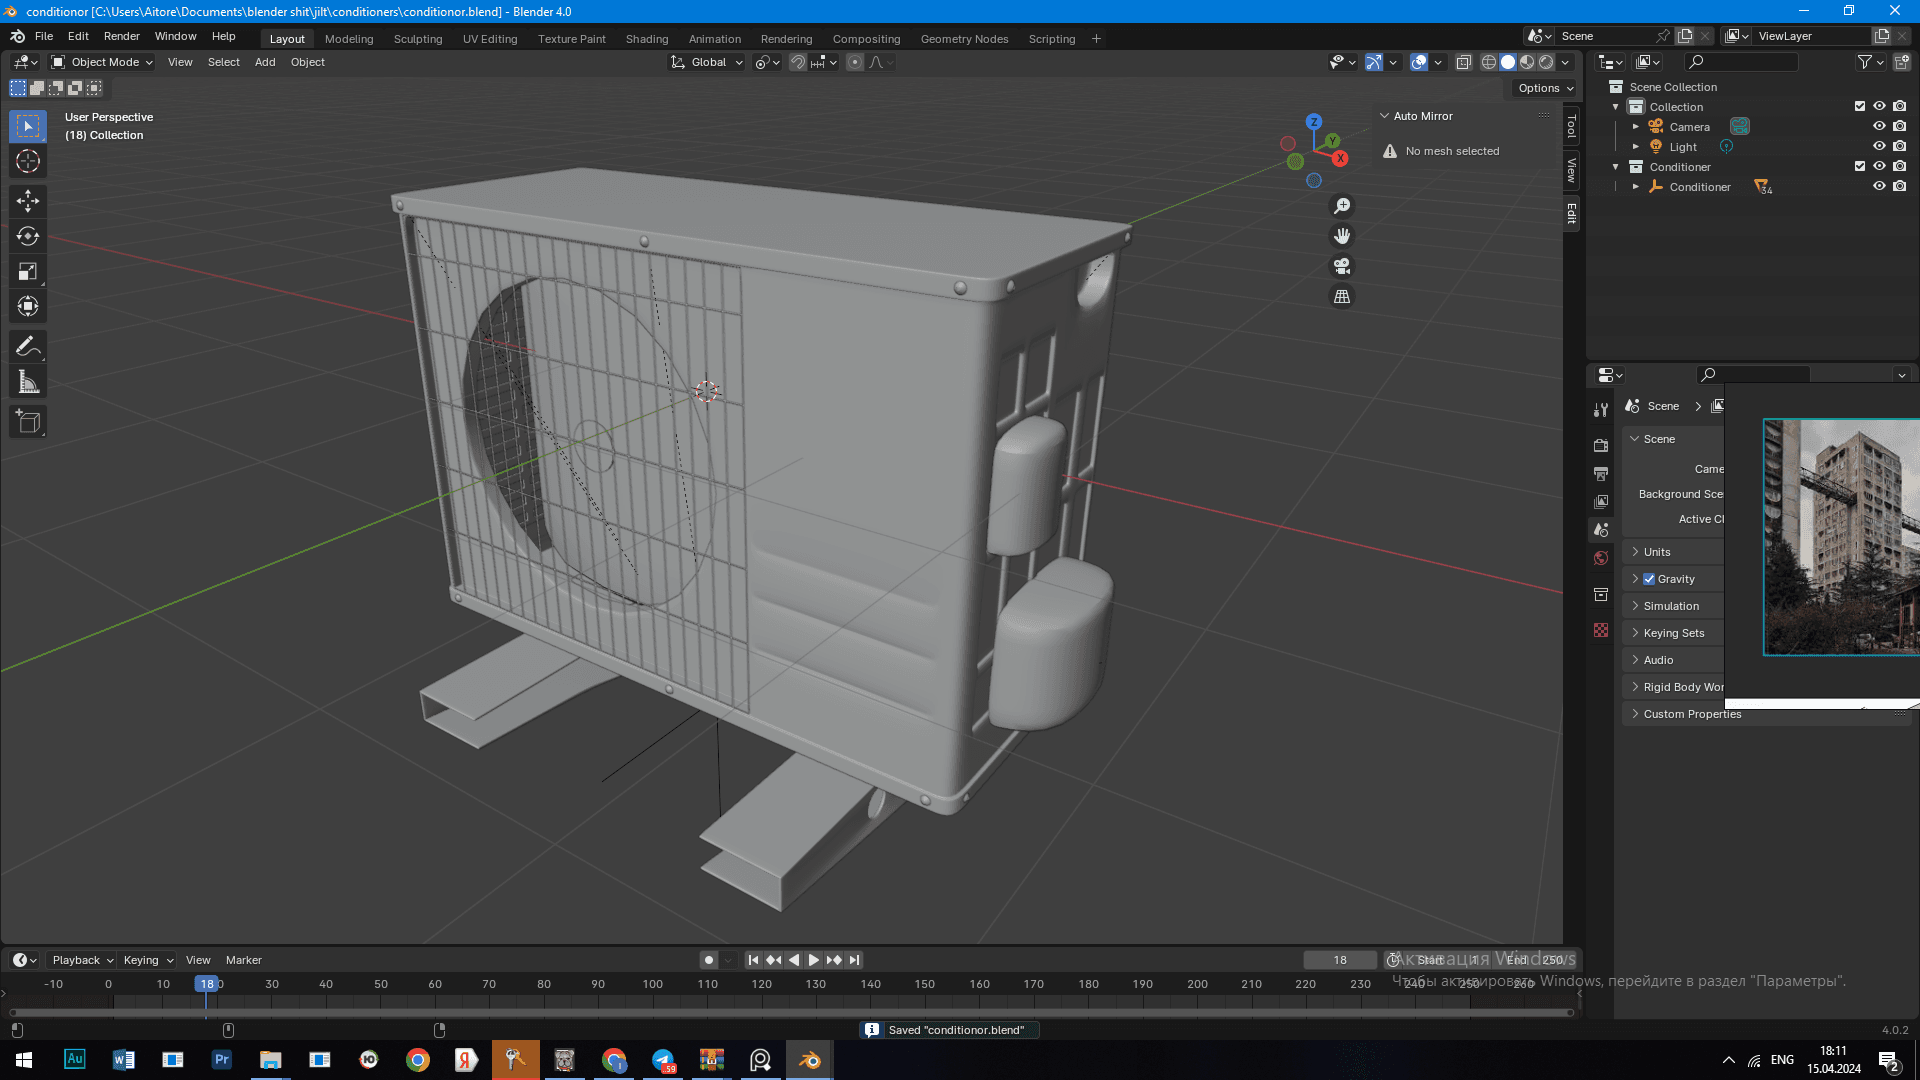Switch to the Modeling workspace tab
The image size is (1920, 1080).
349,39
